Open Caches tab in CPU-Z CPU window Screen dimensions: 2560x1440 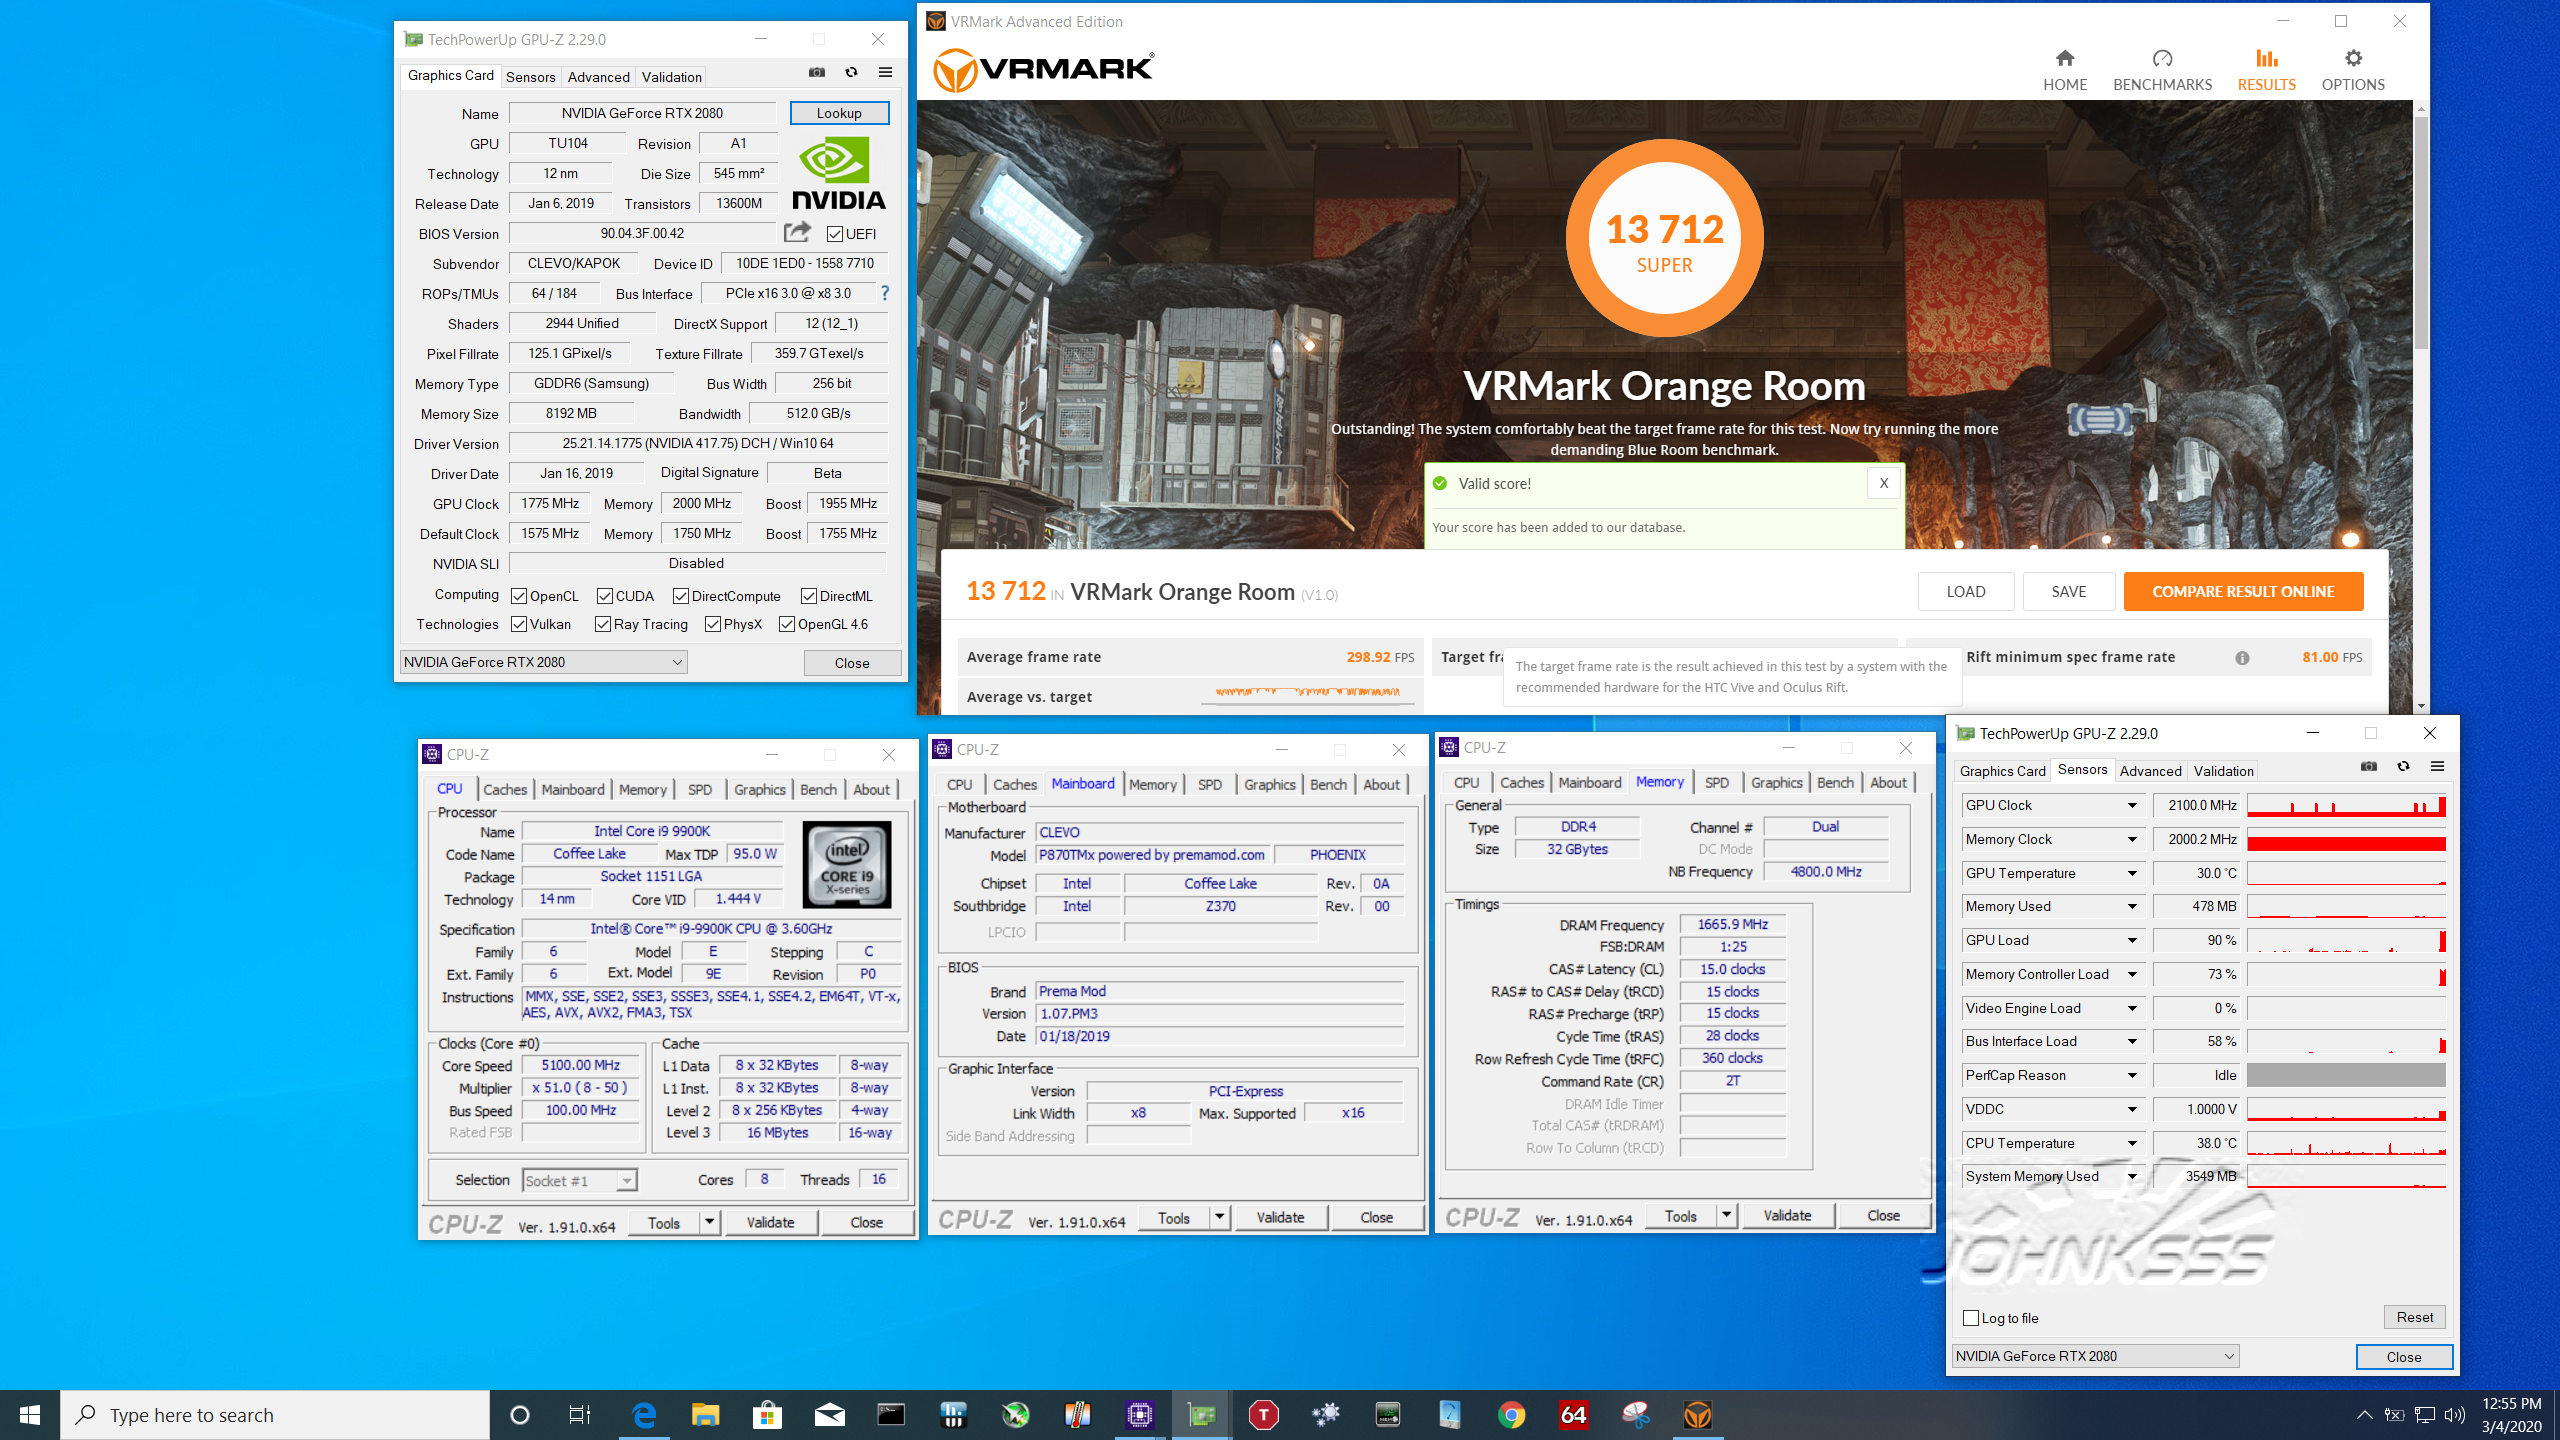505,789
